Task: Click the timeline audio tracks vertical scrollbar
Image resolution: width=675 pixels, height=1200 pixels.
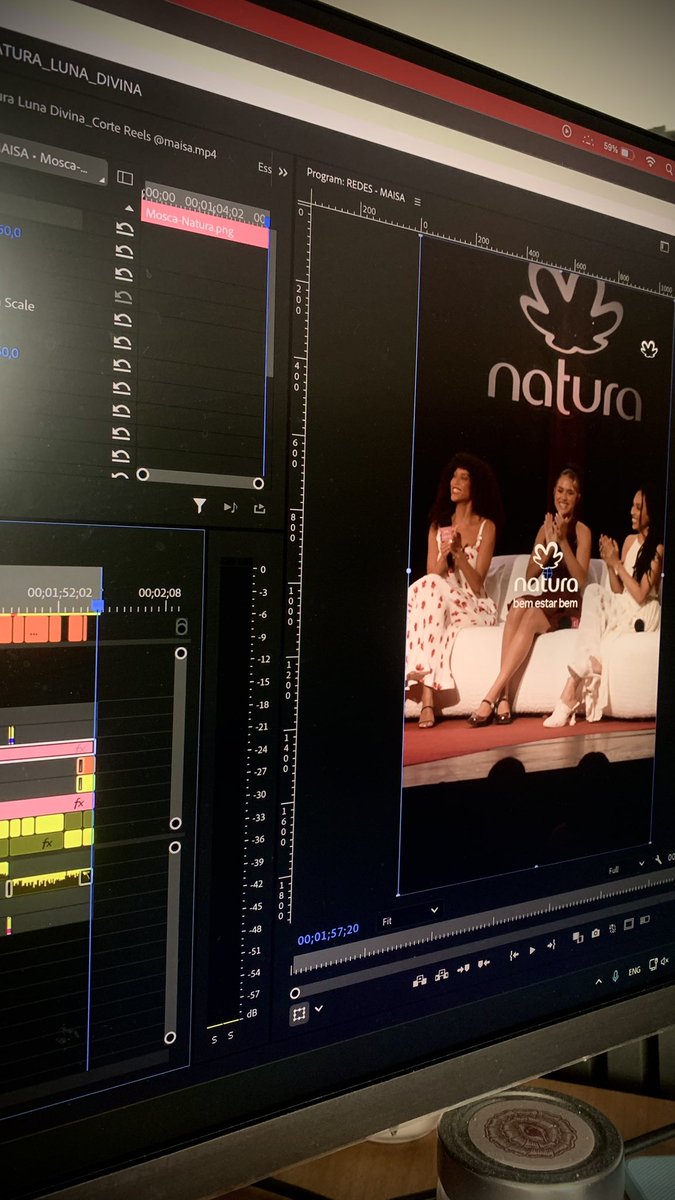Action: click(172, 943)
